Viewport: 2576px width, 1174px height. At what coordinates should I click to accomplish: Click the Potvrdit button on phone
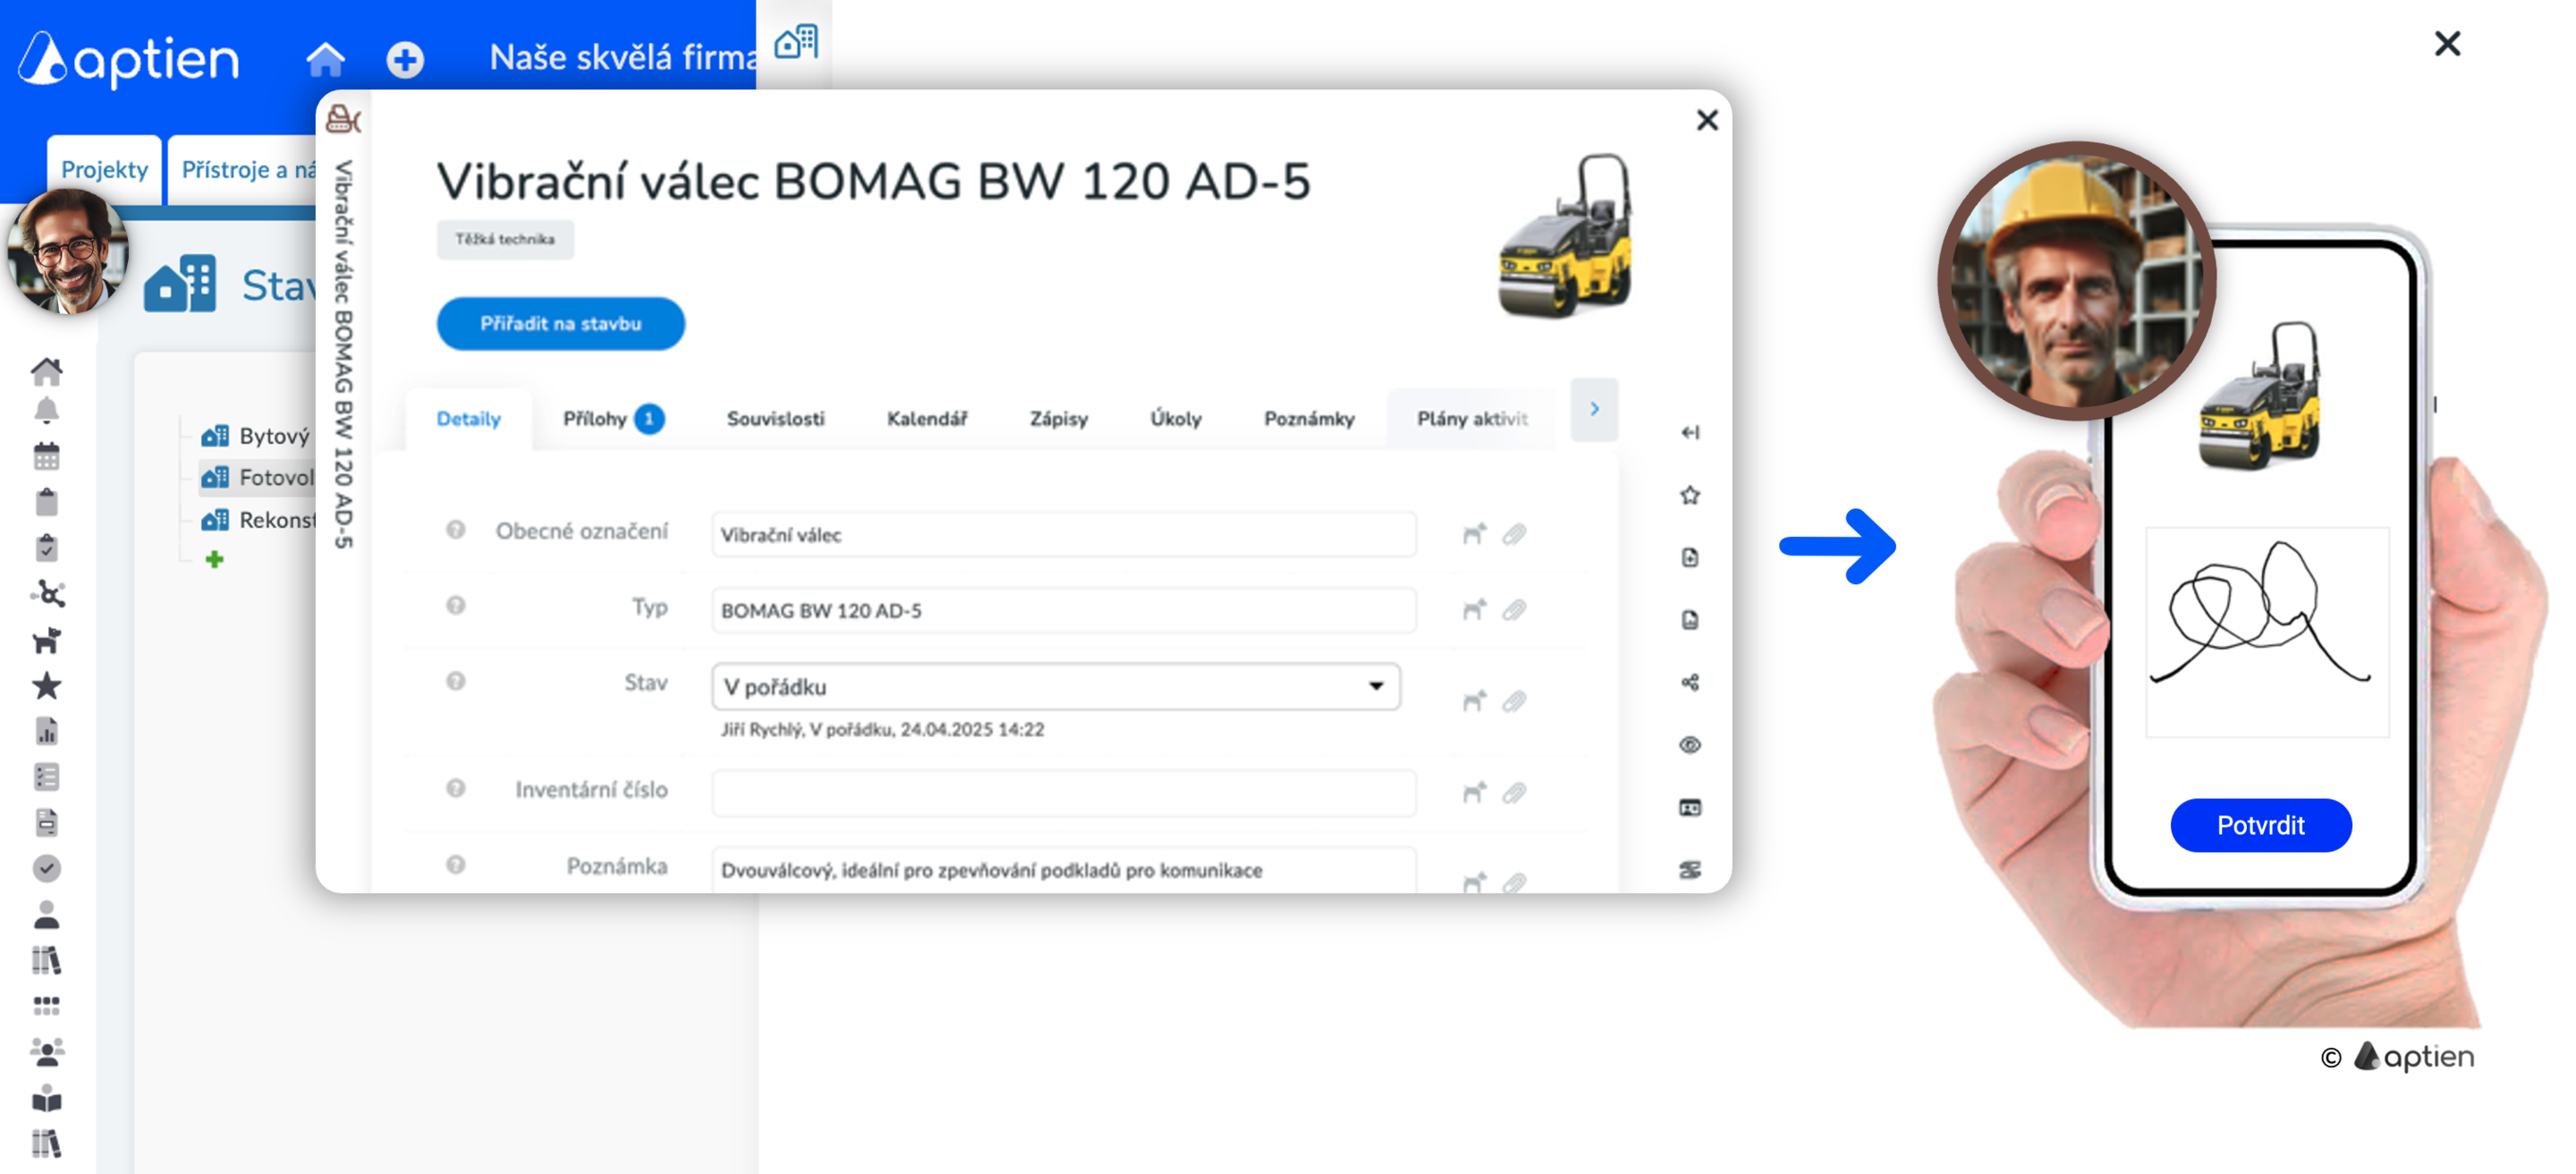pyautogui.click(x=2260, y=825)
